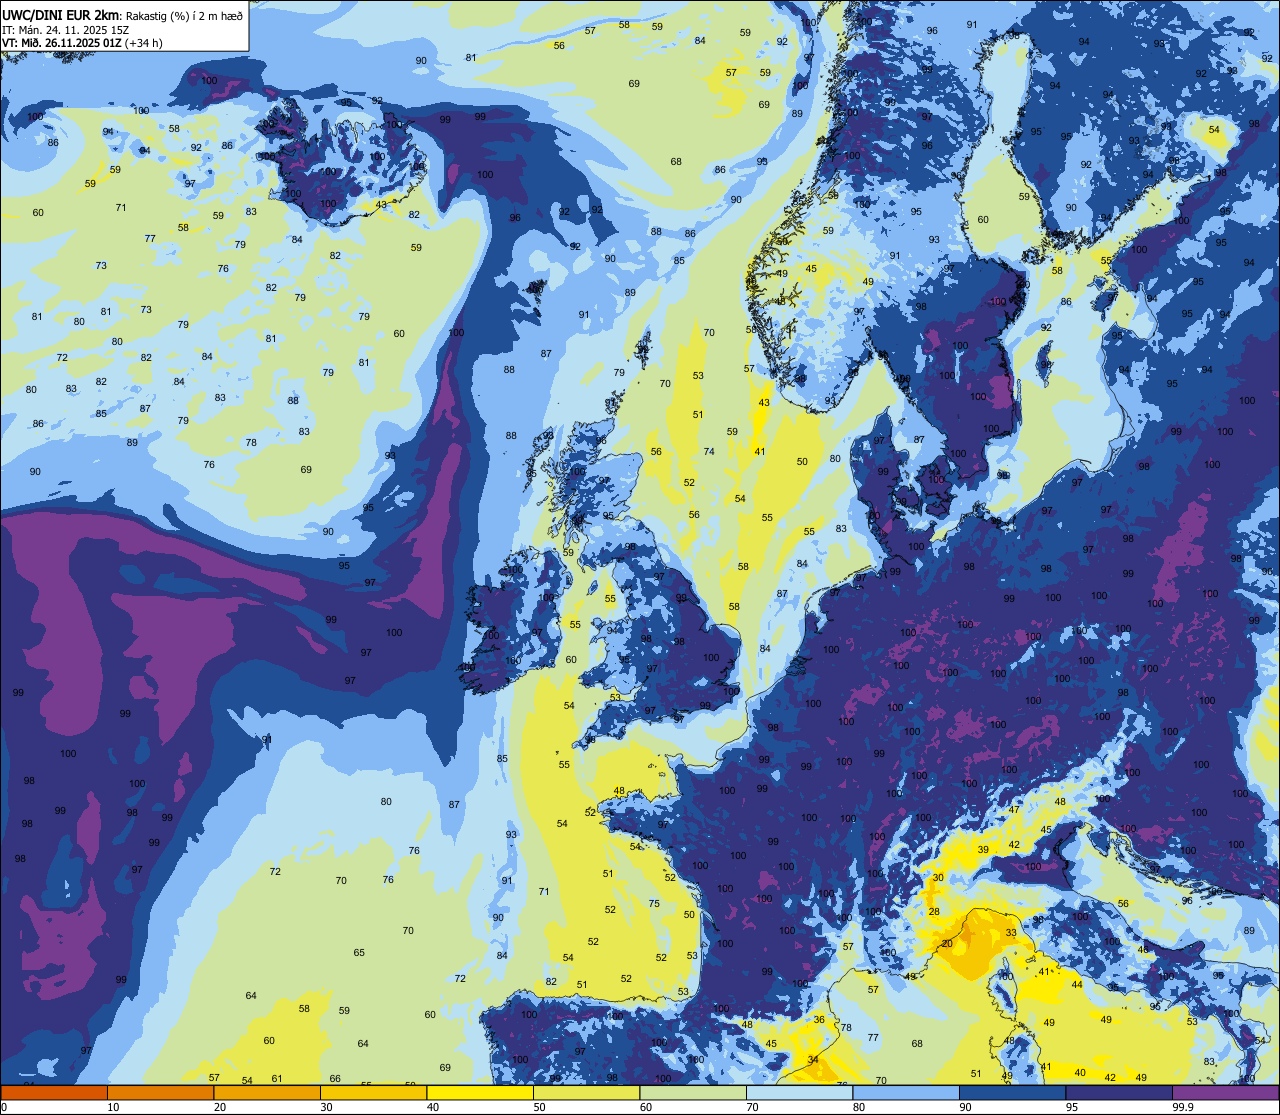This screenshot has height=1115, width=1280.
Task: Click the light blue 70–80 legend swatch
Action: (799, 1092)
